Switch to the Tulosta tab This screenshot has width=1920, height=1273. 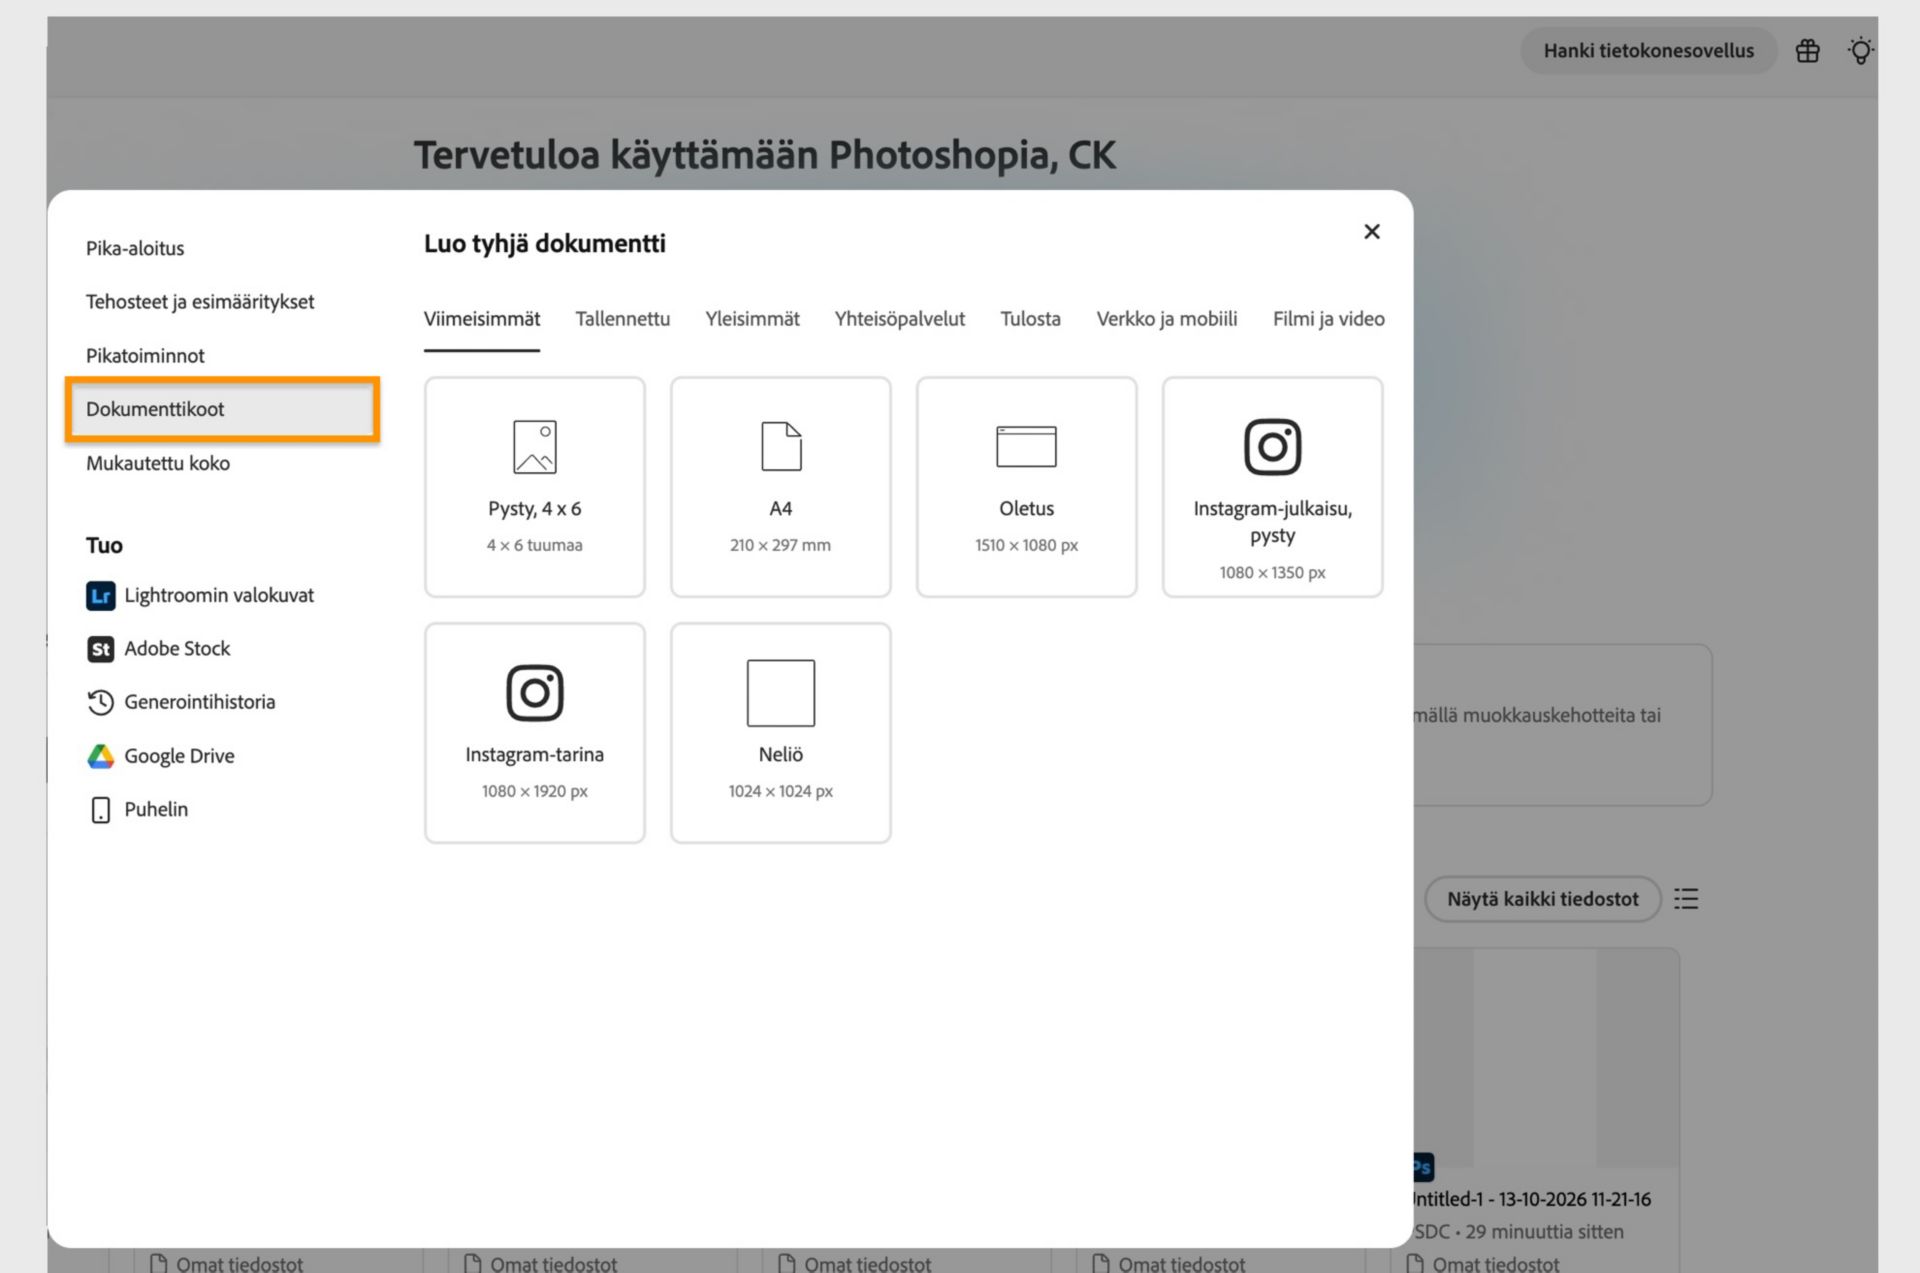pyautogui.click(x=1031, y=319)
